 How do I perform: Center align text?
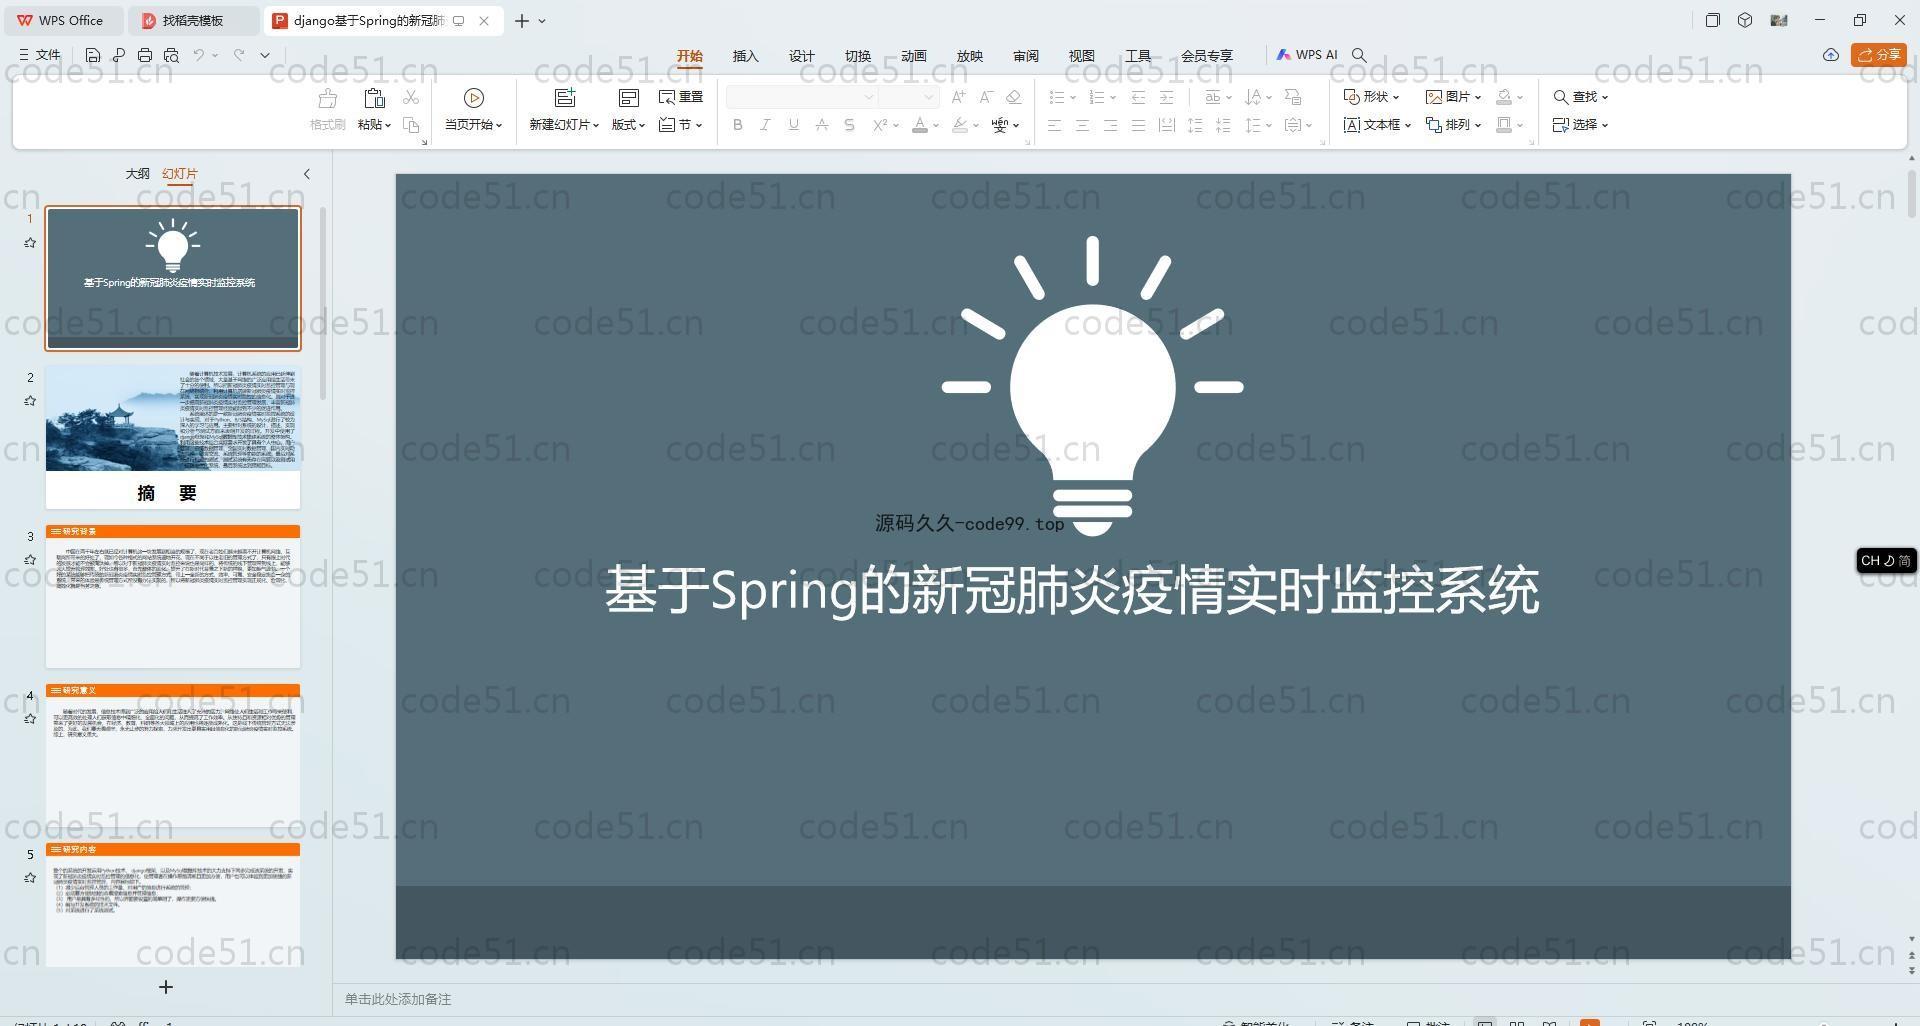coord(1082,125)
